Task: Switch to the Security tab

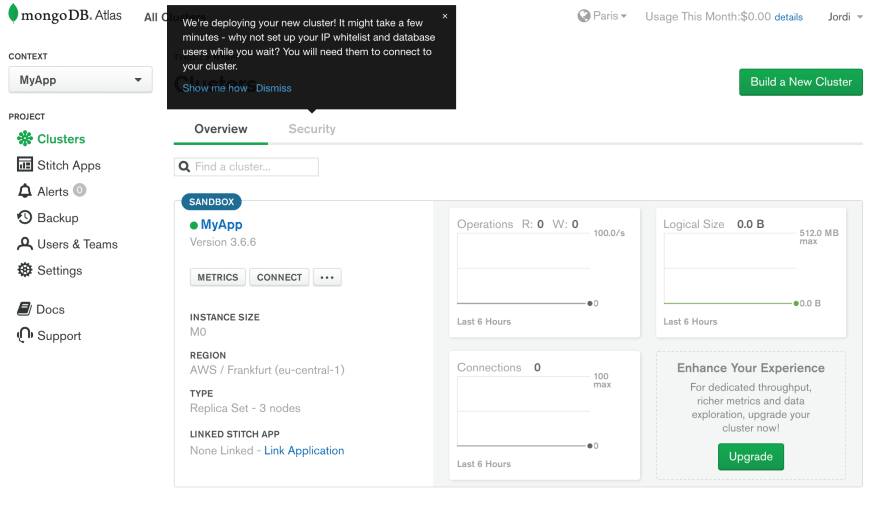Action: (312, 129)
